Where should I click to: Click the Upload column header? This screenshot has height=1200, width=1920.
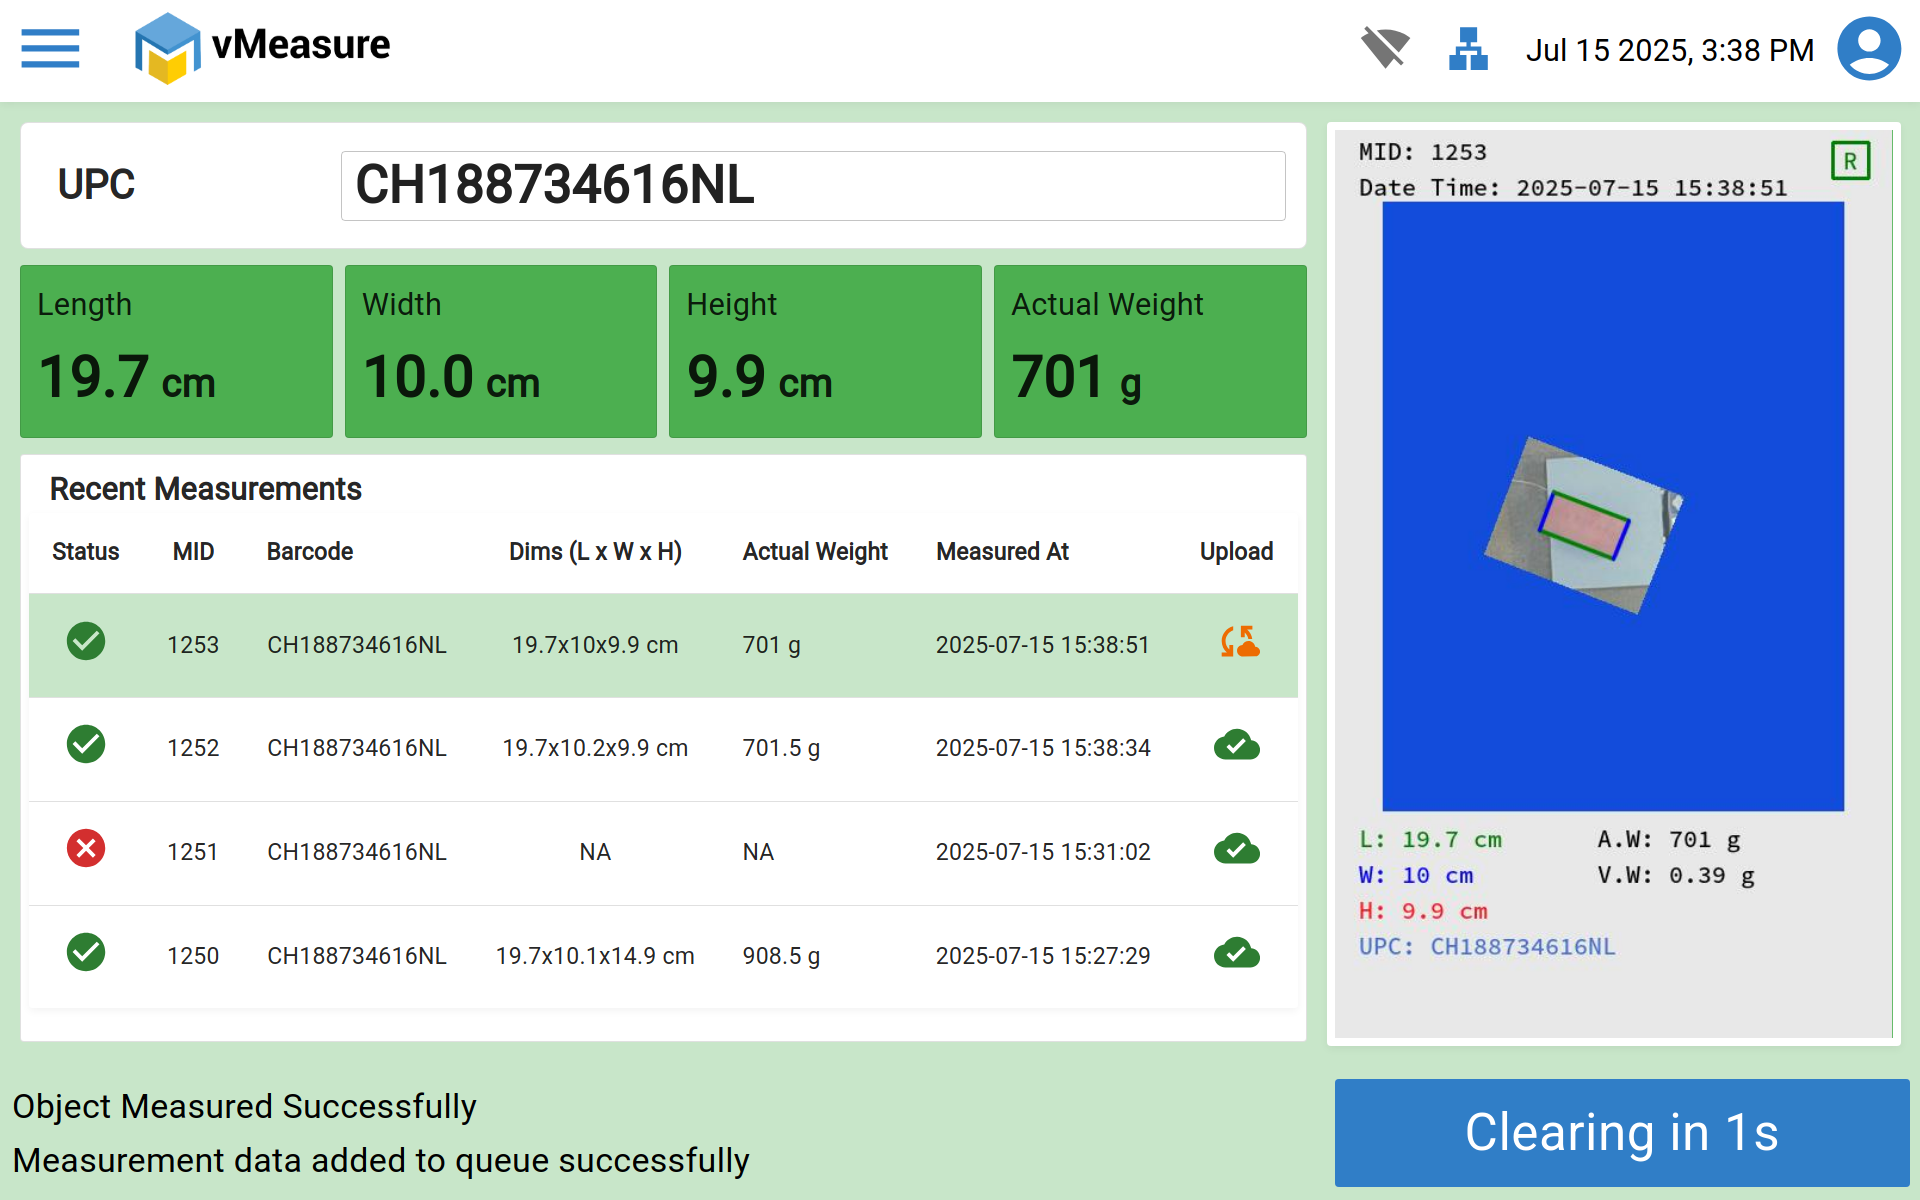1236,552
